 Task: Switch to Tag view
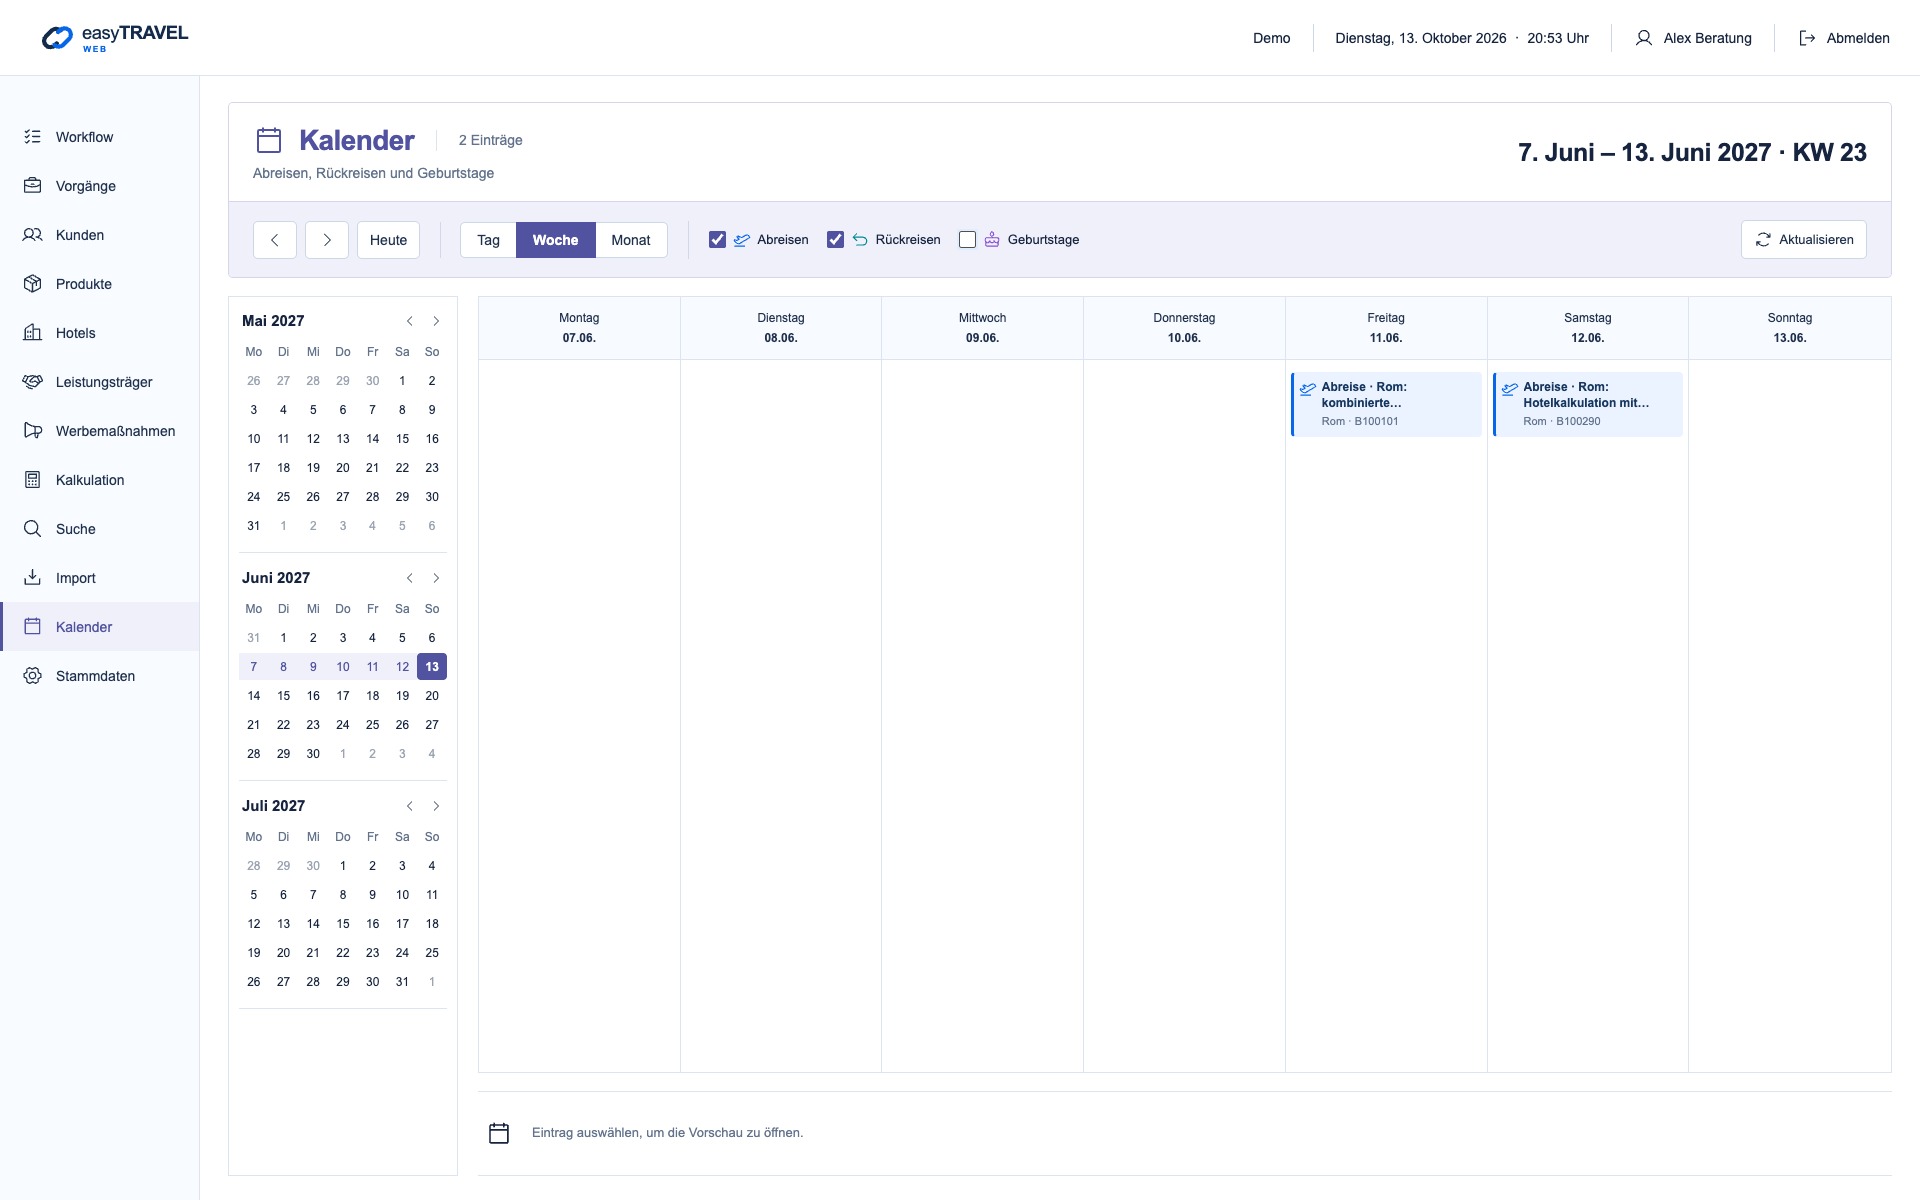click(x=488, y=240)
